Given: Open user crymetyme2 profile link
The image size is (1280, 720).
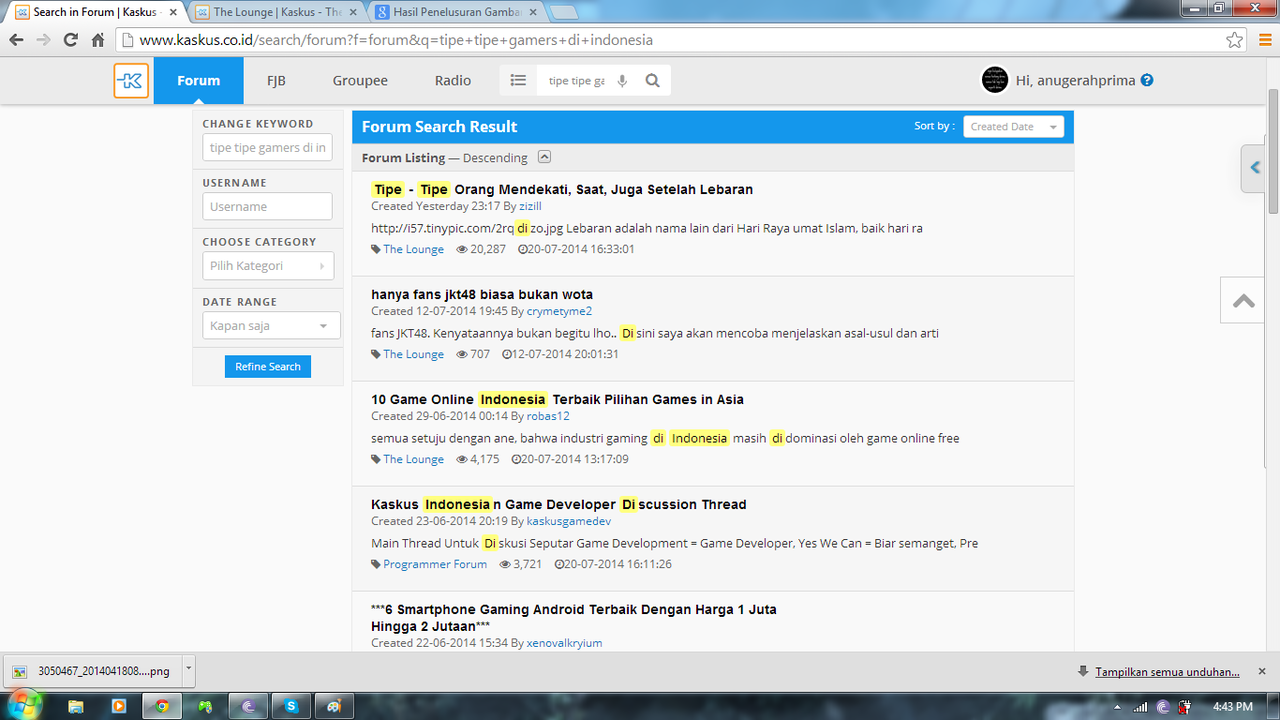Looking at the screenshot, I should (x=559, y=312).
